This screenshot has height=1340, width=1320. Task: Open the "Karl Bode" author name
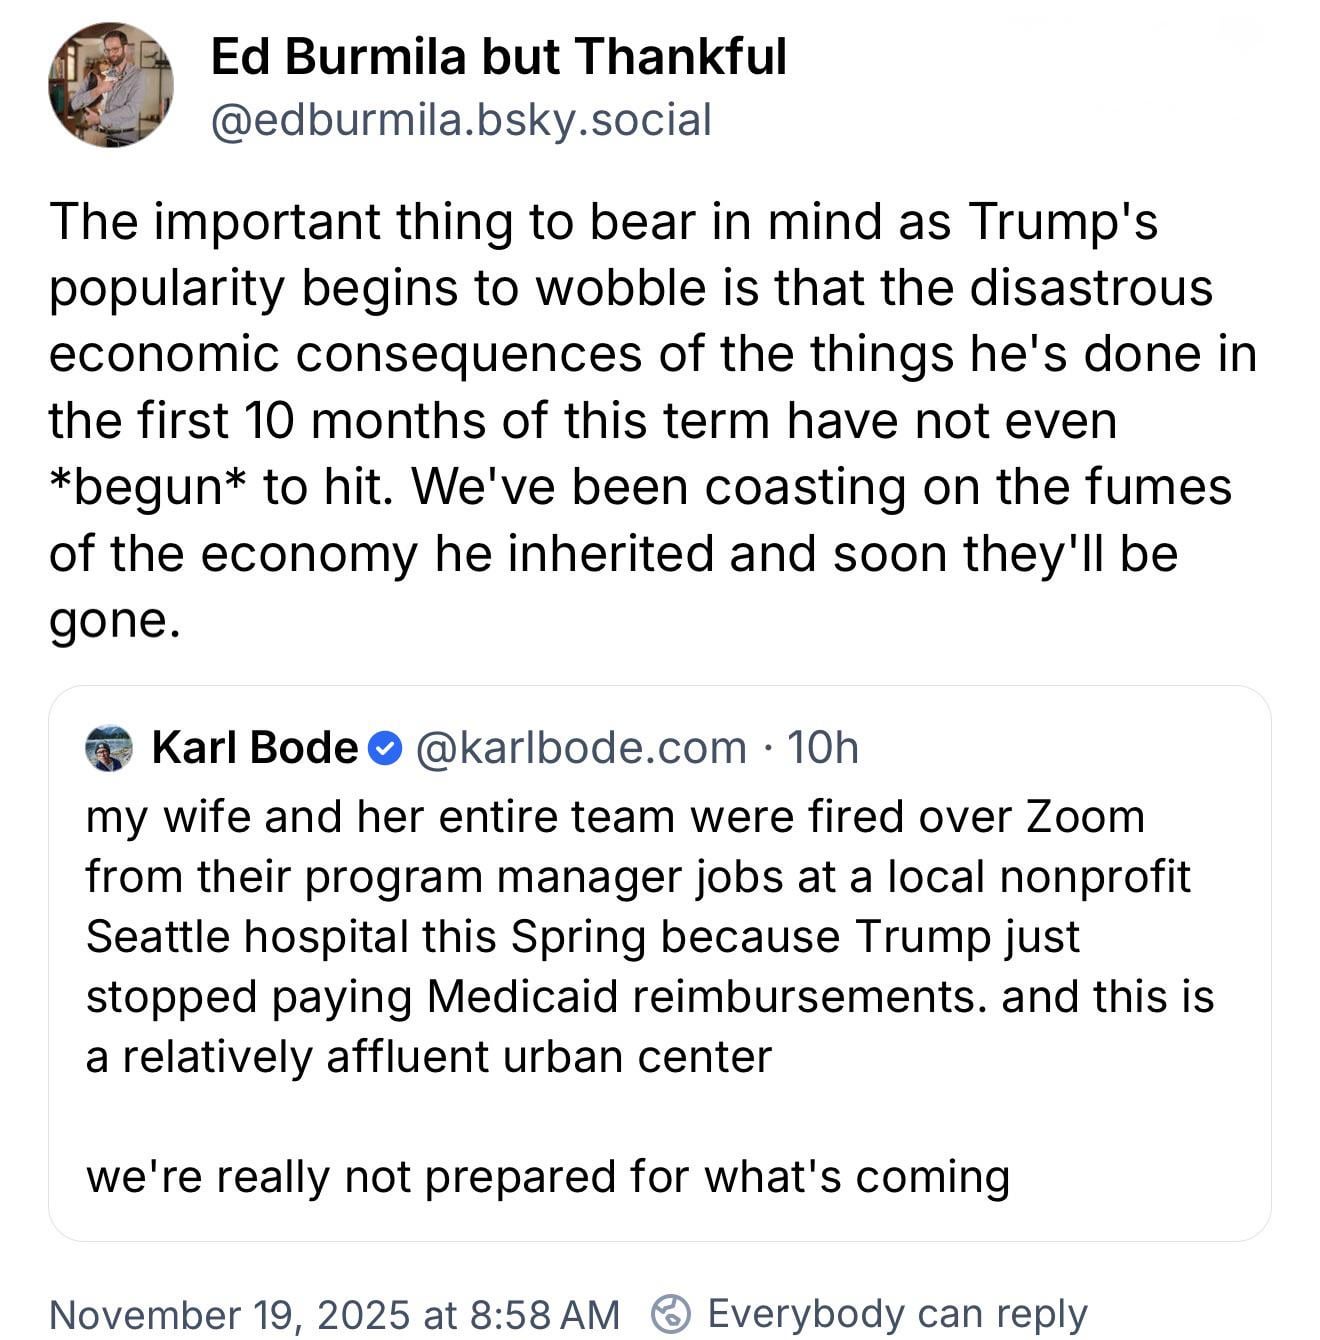(254, 747)
